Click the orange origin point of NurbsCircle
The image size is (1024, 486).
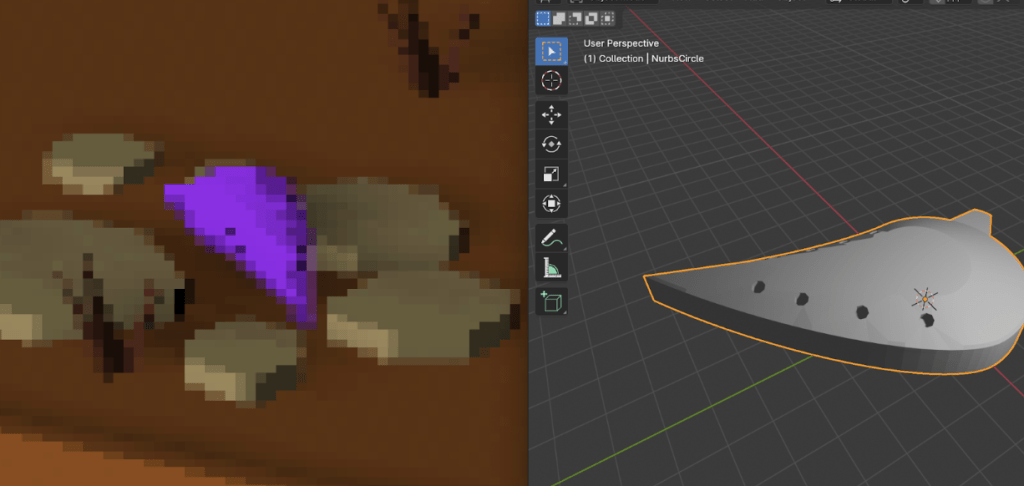coord(926,298)
